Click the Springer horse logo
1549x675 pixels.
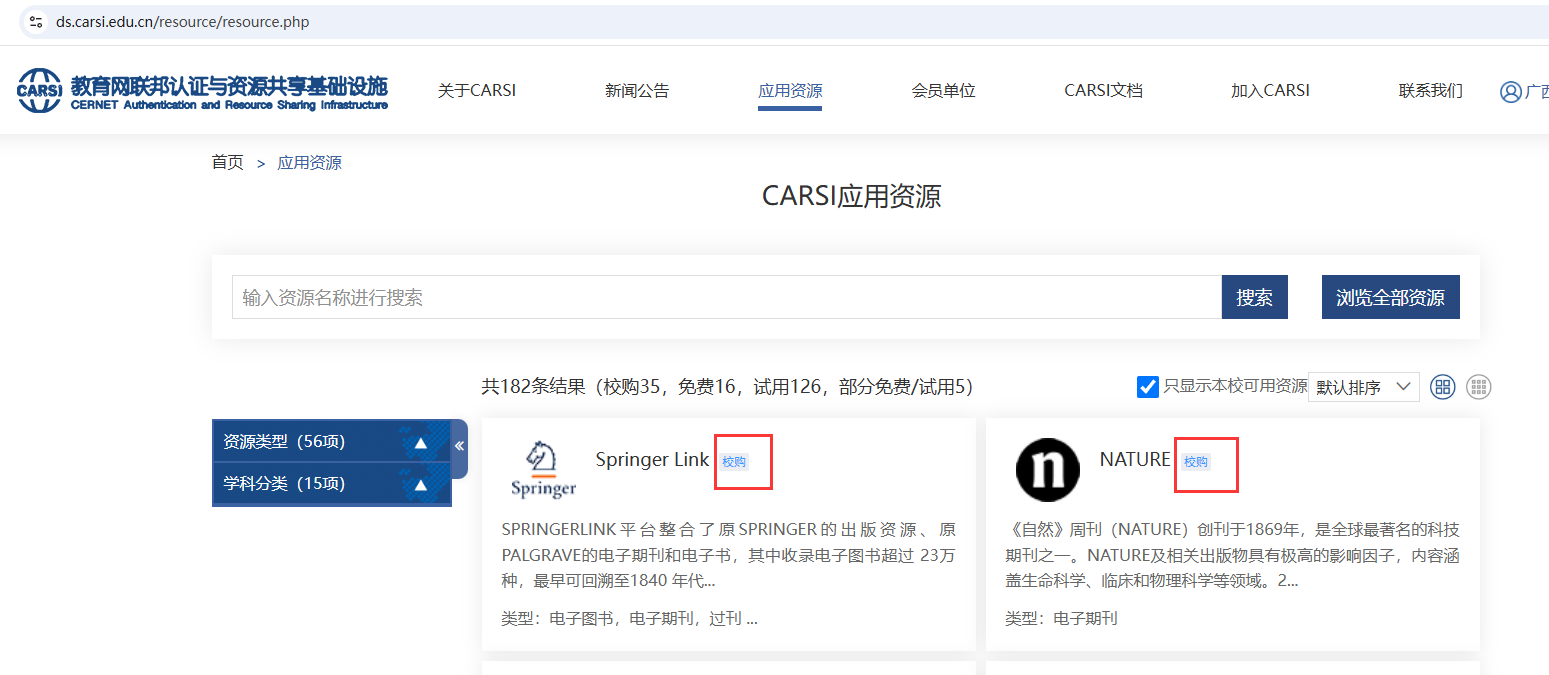click(x=543, y=469)
